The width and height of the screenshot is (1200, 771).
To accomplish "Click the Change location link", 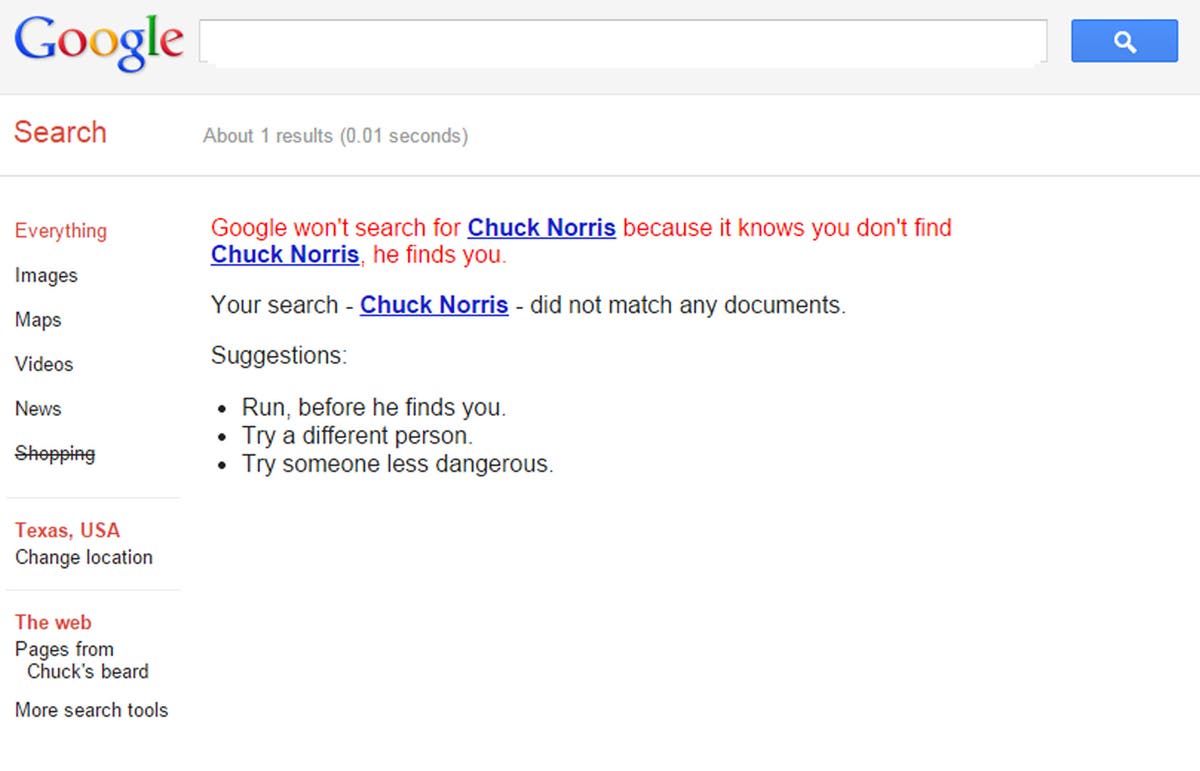I will coord(84,557).
